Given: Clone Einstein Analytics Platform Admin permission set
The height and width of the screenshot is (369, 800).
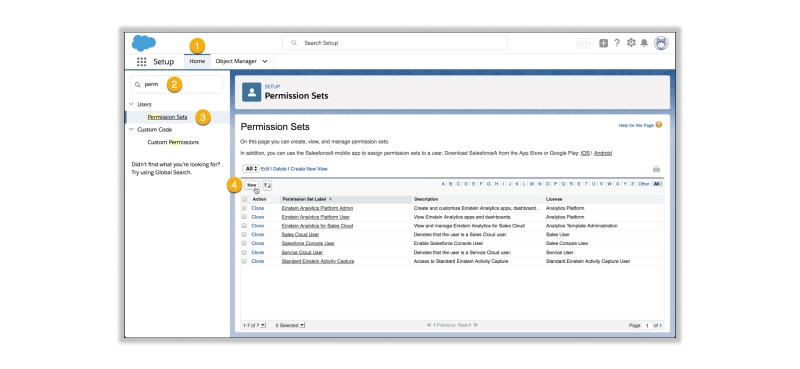Looking at the screenshot, I should [258, 208].
